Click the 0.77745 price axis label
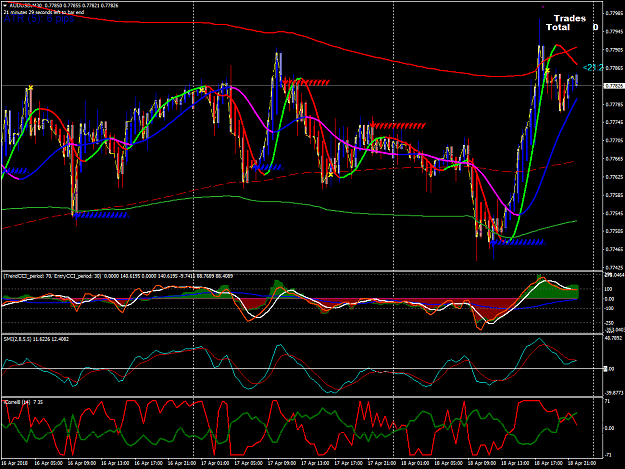 614,122
